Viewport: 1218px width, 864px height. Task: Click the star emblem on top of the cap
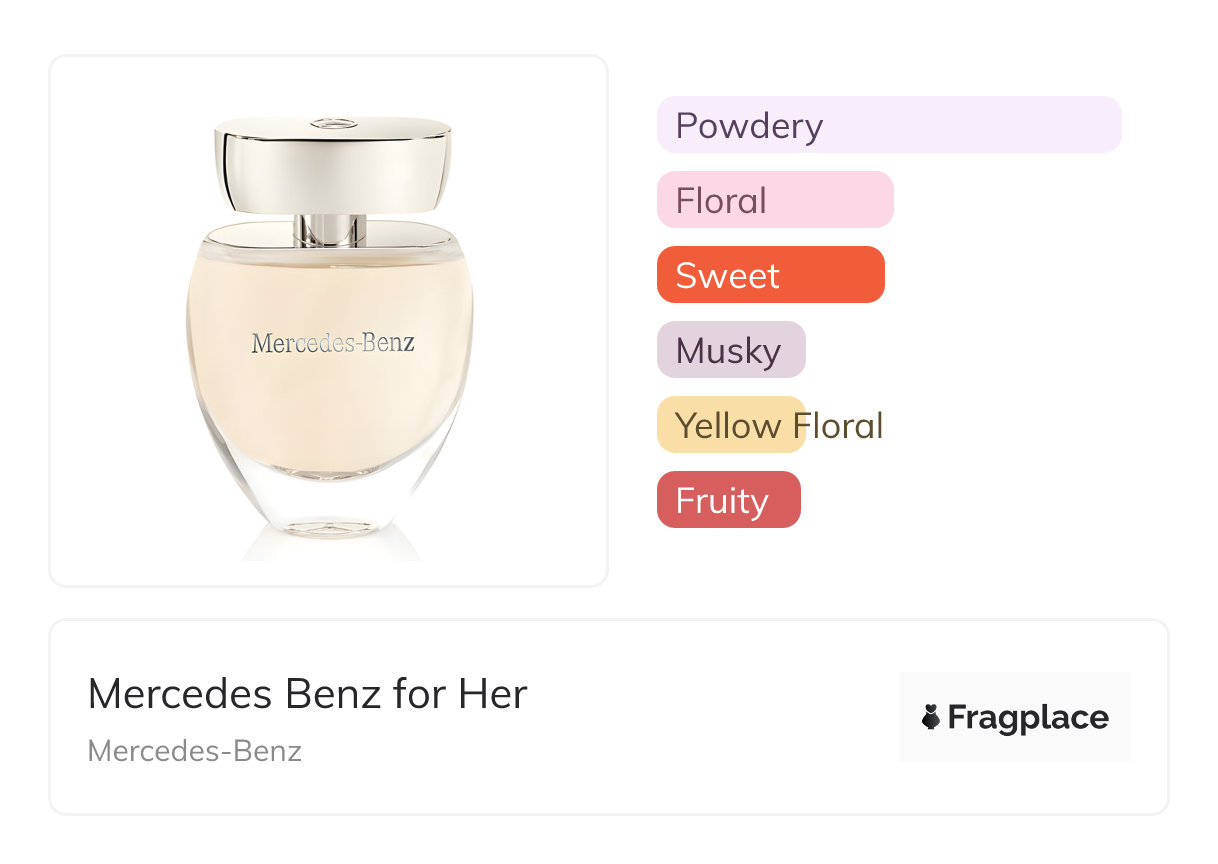click(332, 123)
